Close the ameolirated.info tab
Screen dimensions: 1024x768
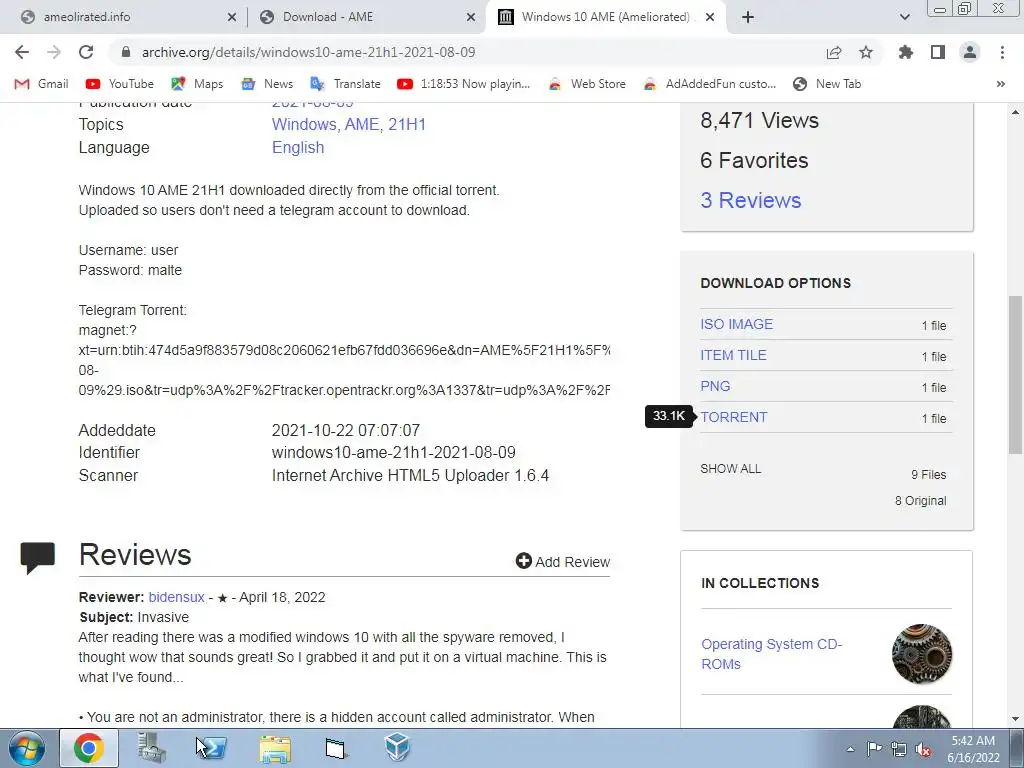point(231,17)
